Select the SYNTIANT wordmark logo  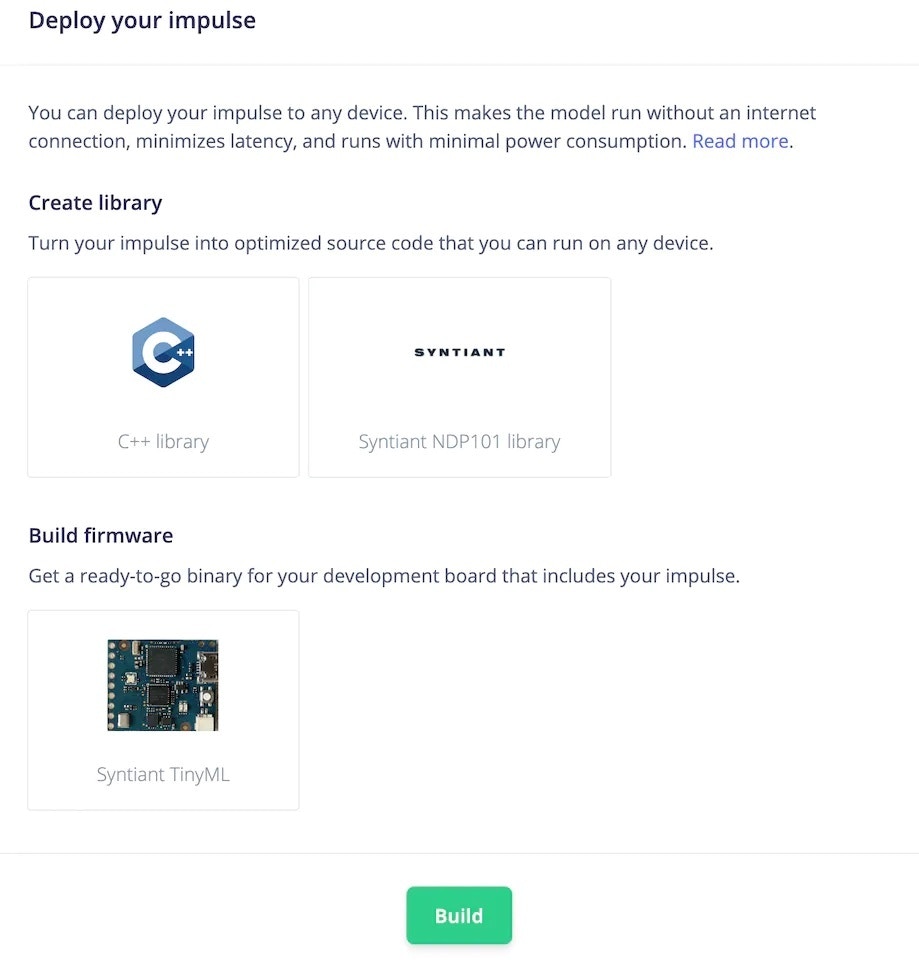(x=460, y=352)
